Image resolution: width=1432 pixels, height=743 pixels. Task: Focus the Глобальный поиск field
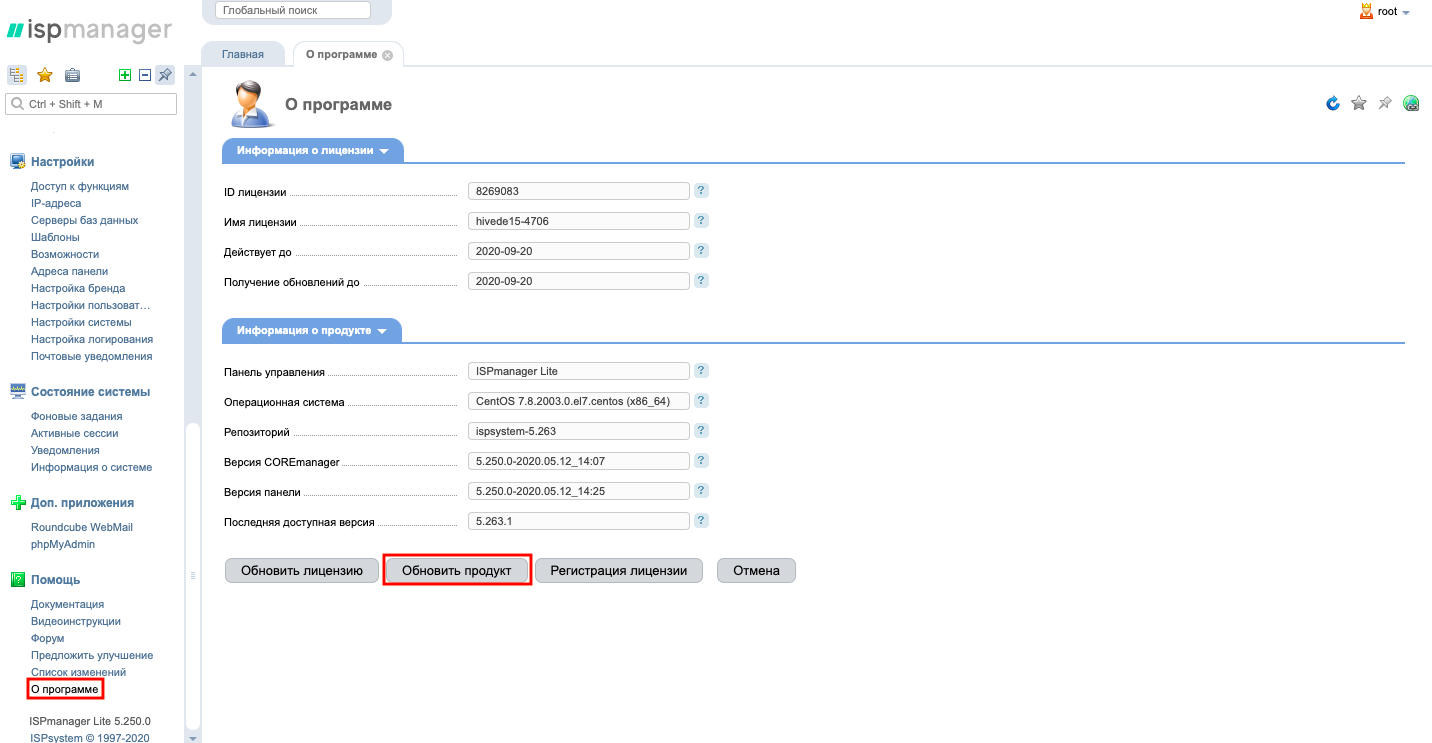(x=293, y=10)
